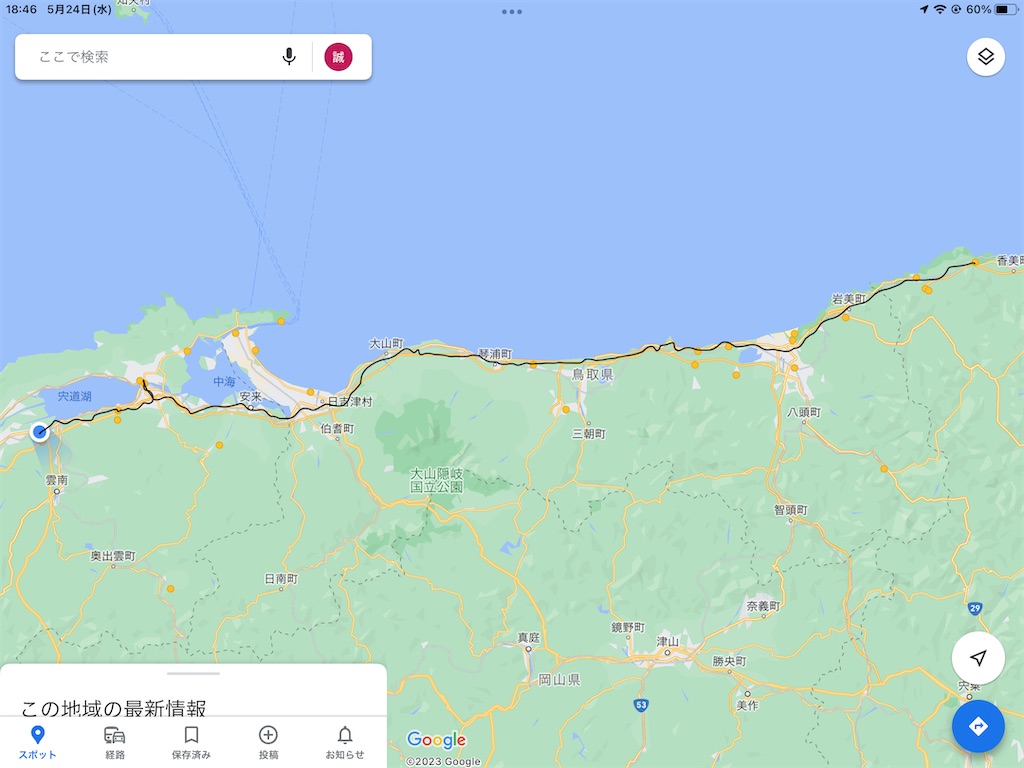Viewport: 1024px width, 768px height.
Task: Tap the 智頭町 town label
Action: point(791,510)
